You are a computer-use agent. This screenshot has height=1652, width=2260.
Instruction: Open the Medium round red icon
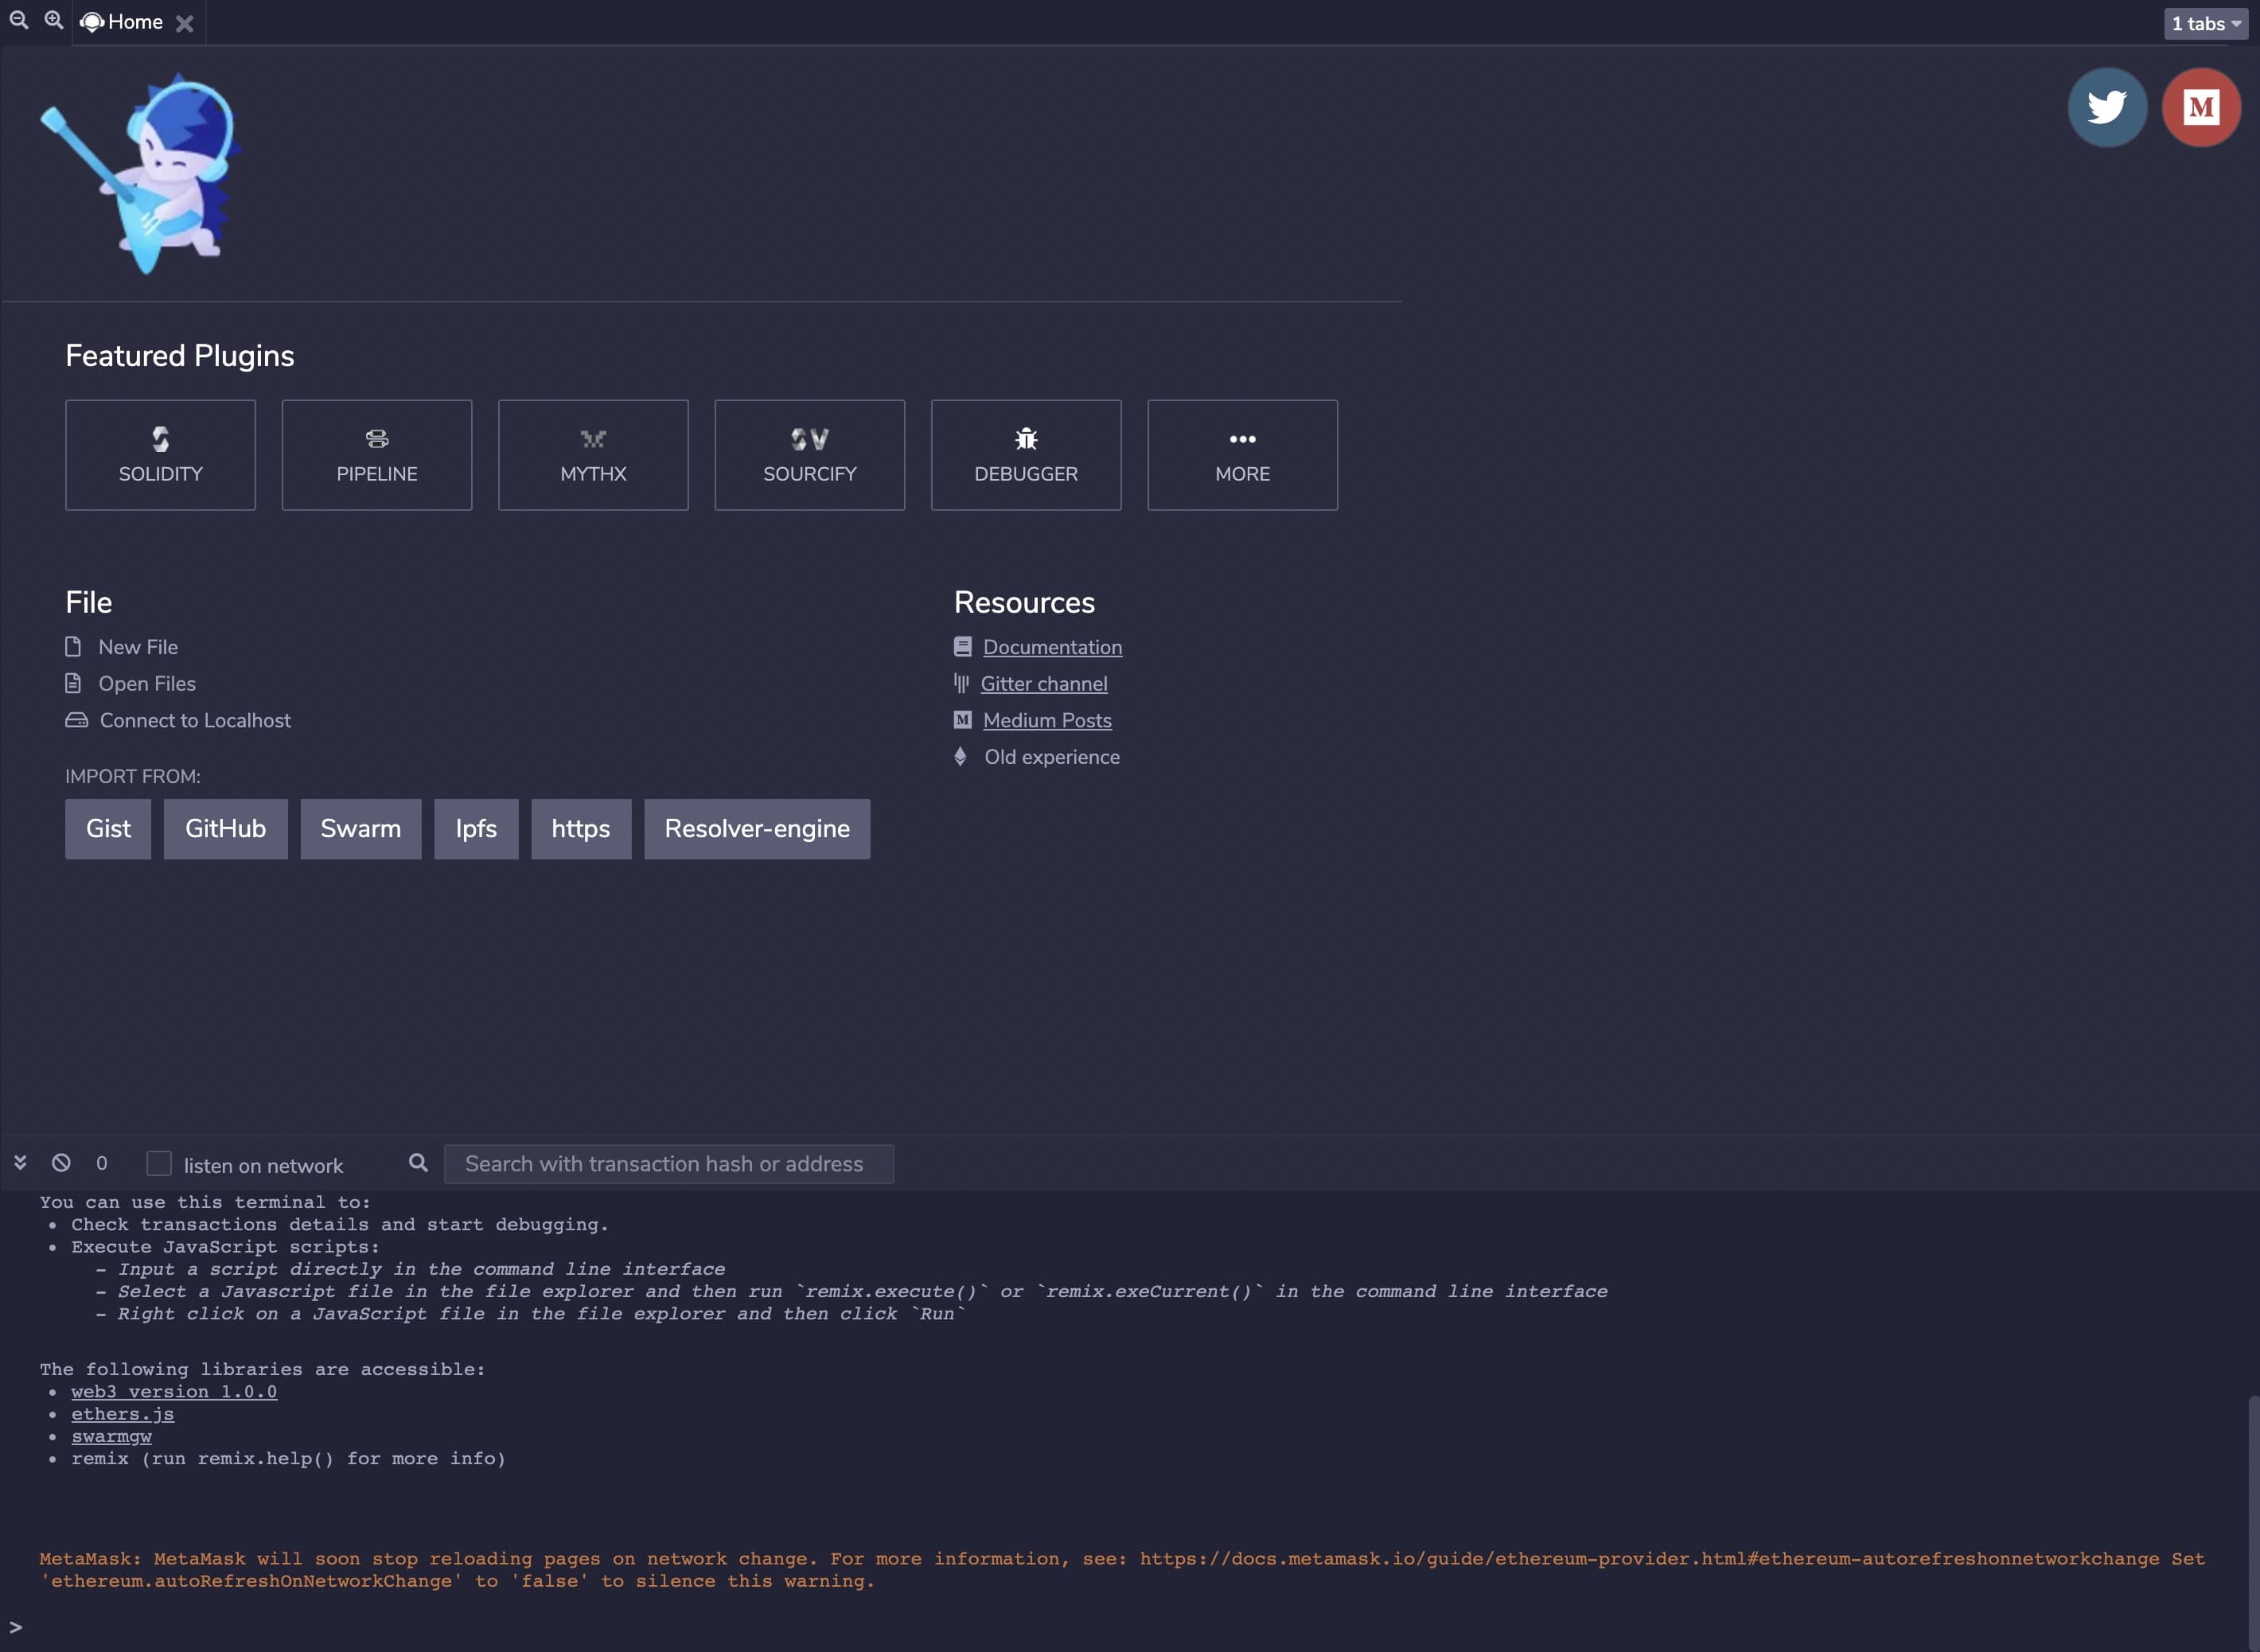pos(2200,107)
